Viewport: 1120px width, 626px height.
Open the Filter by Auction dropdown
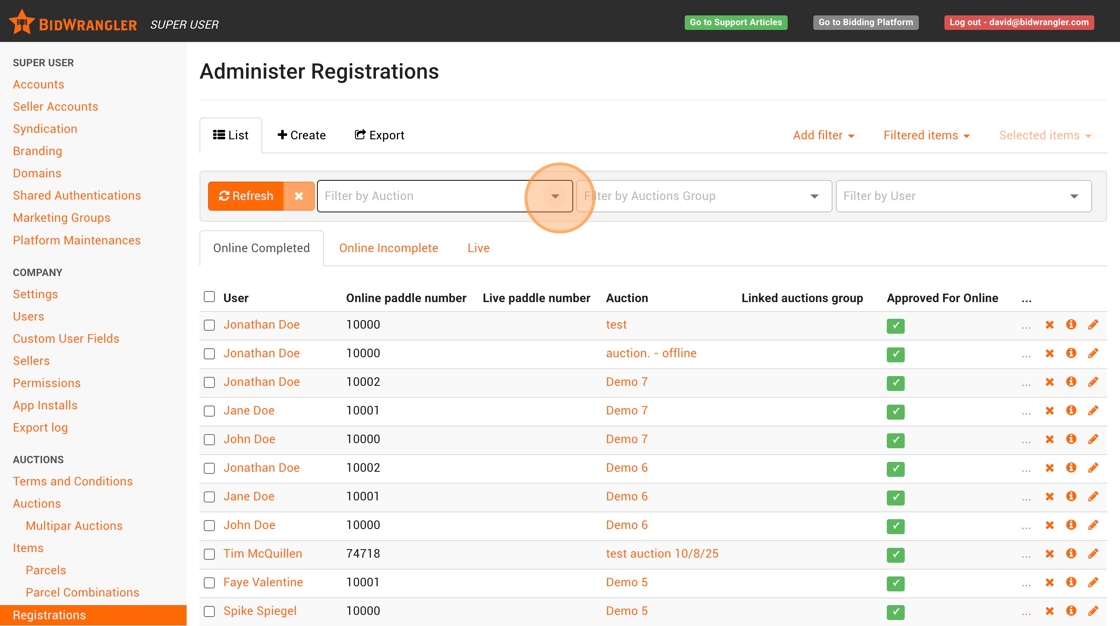point(555,196)
